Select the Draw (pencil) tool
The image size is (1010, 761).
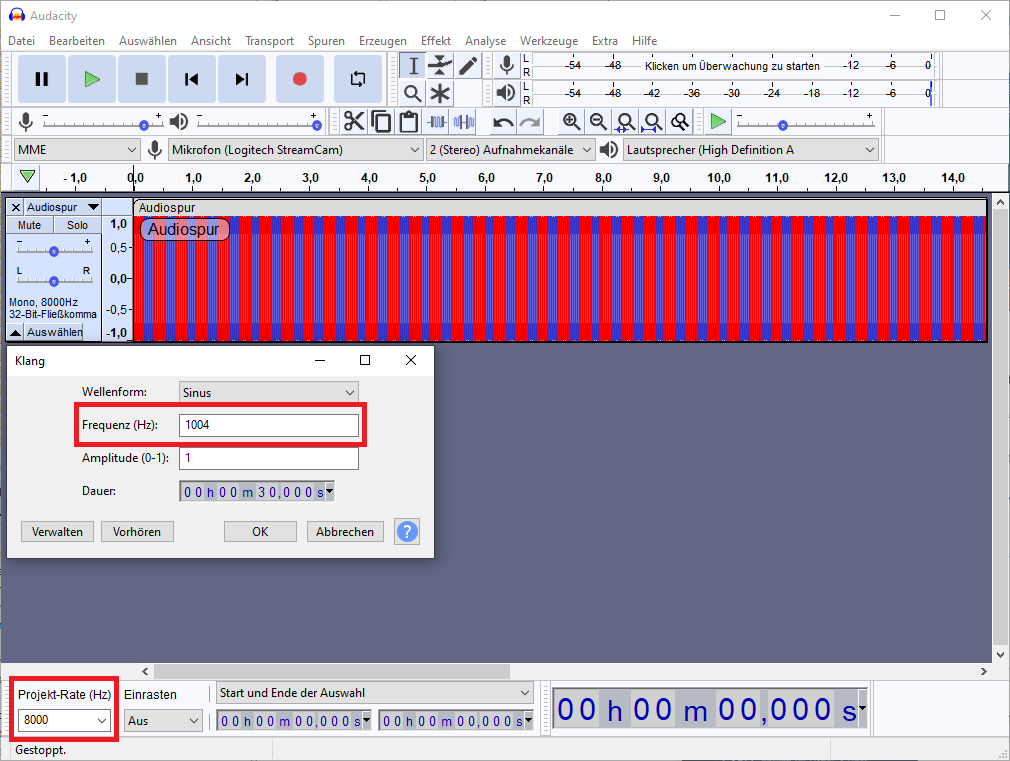(468, 66)
